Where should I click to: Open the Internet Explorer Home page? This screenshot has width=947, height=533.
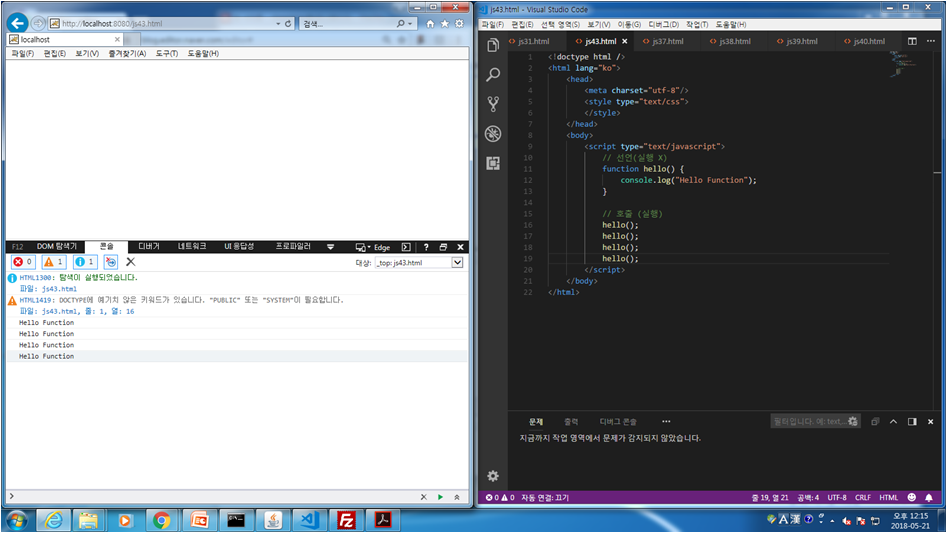[430, 24]
